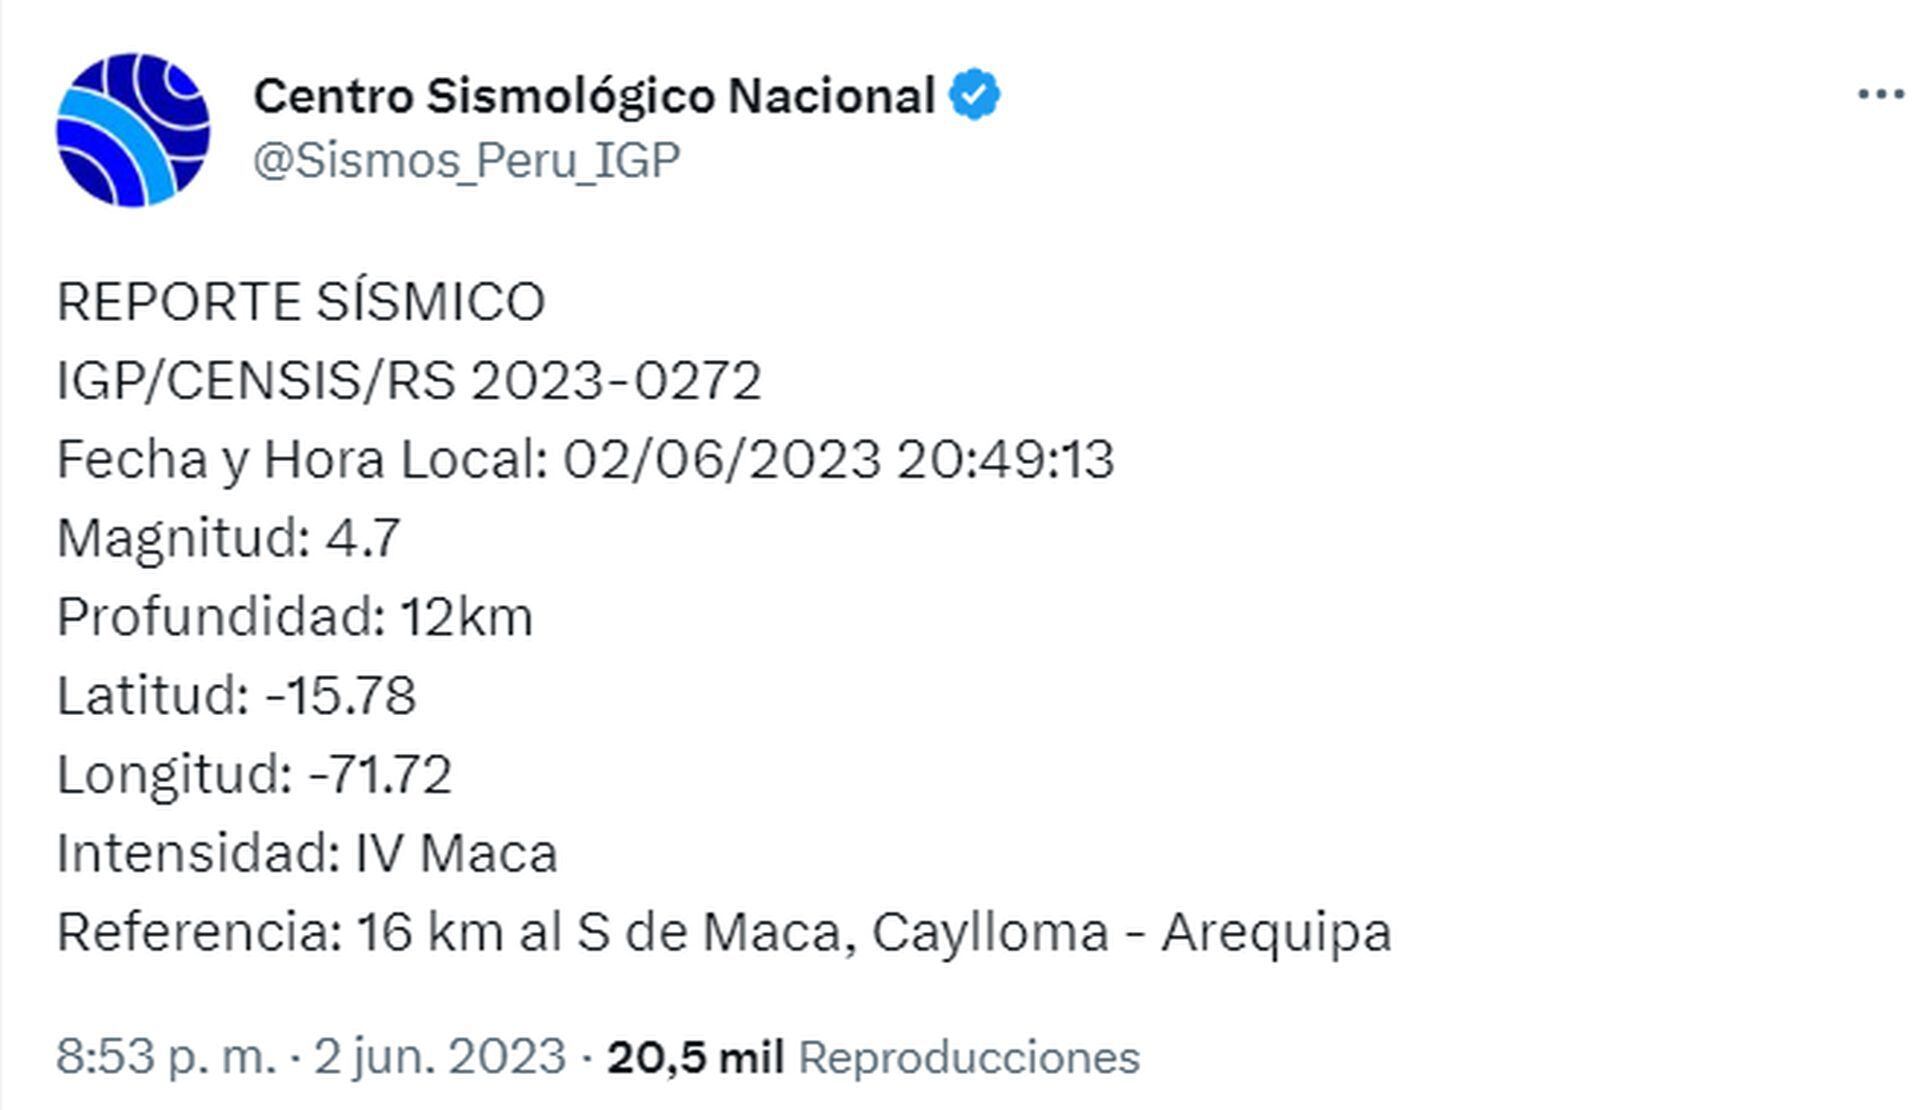Click the Profundidad: 12km line
The width and height of the screenshot is (1920, 1110).
click(295, 617)
